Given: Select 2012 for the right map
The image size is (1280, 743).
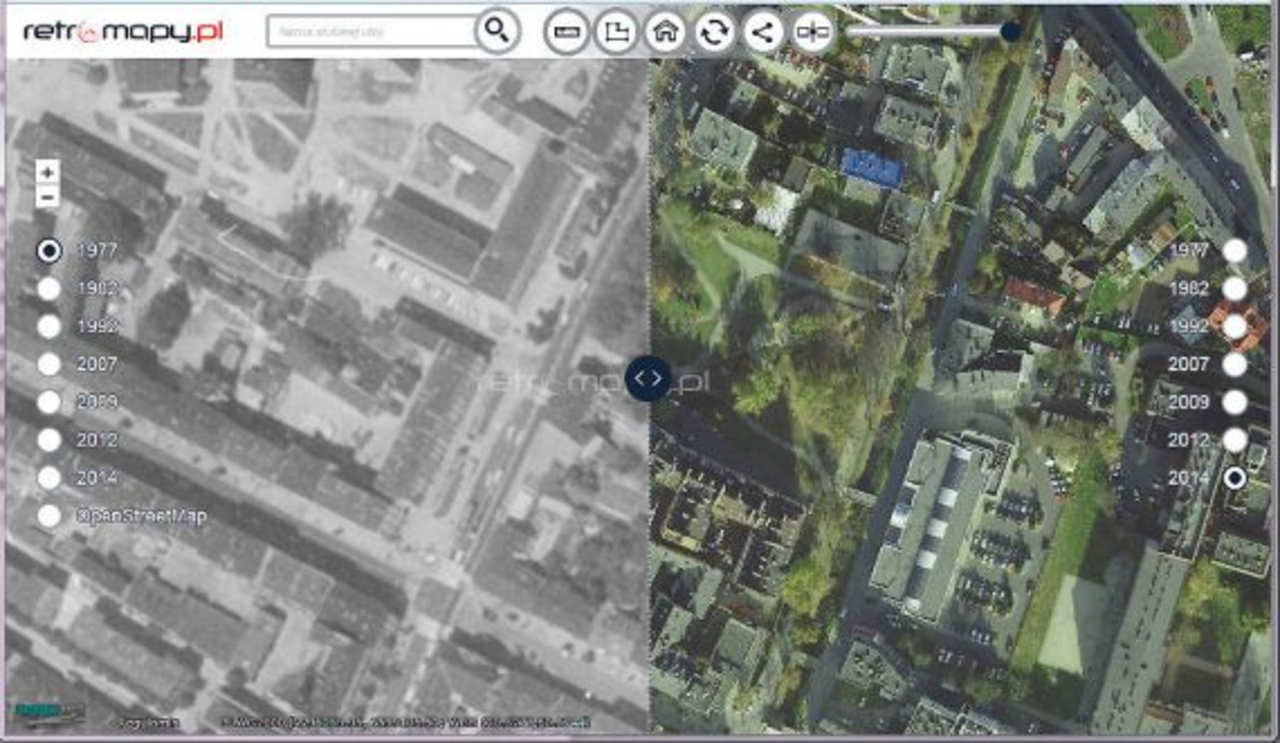Looking at the screenshot, I should [x=1236, y=440].
